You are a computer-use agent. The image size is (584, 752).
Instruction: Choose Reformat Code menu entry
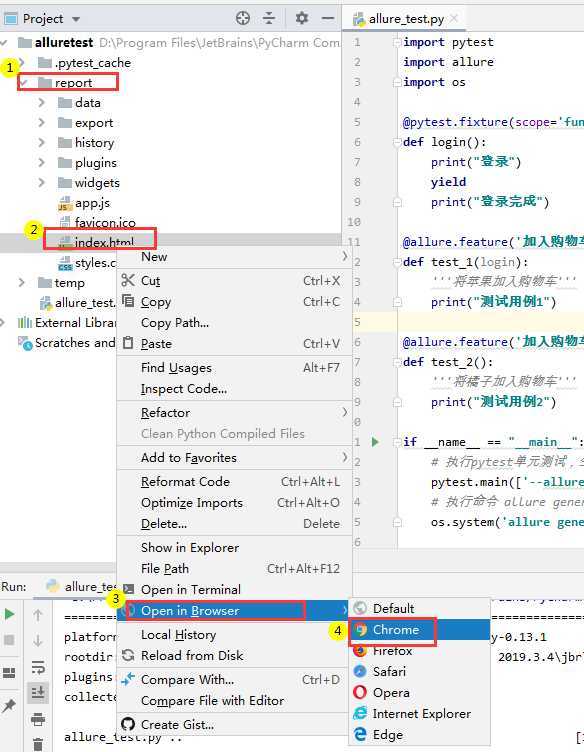pos(234,482)
